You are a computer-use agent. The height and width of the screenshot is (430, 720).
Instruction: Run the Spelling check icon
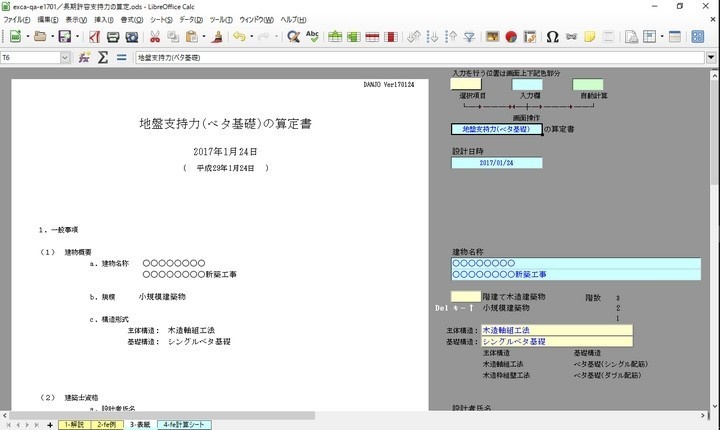pyautogui.click(x=312, y=37)
